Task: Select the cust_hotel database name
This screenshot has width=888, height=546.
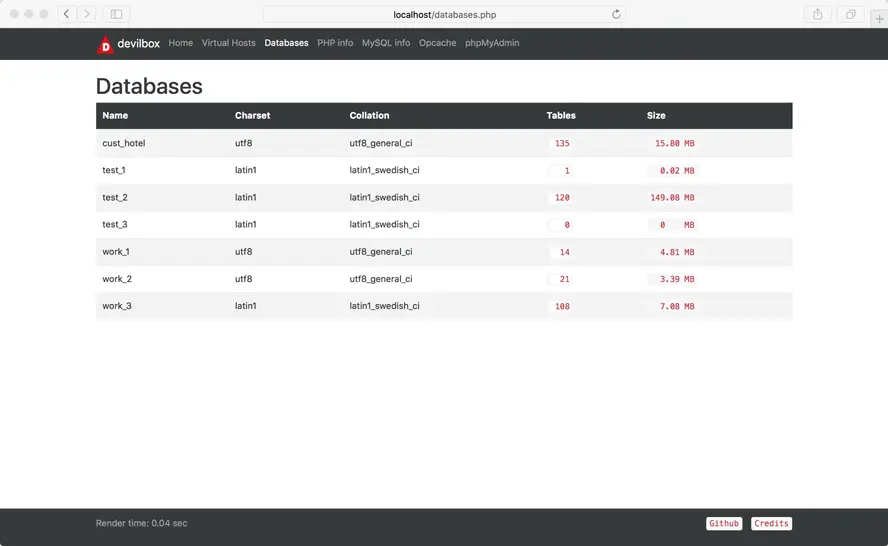Action: (x=124, y=143)
